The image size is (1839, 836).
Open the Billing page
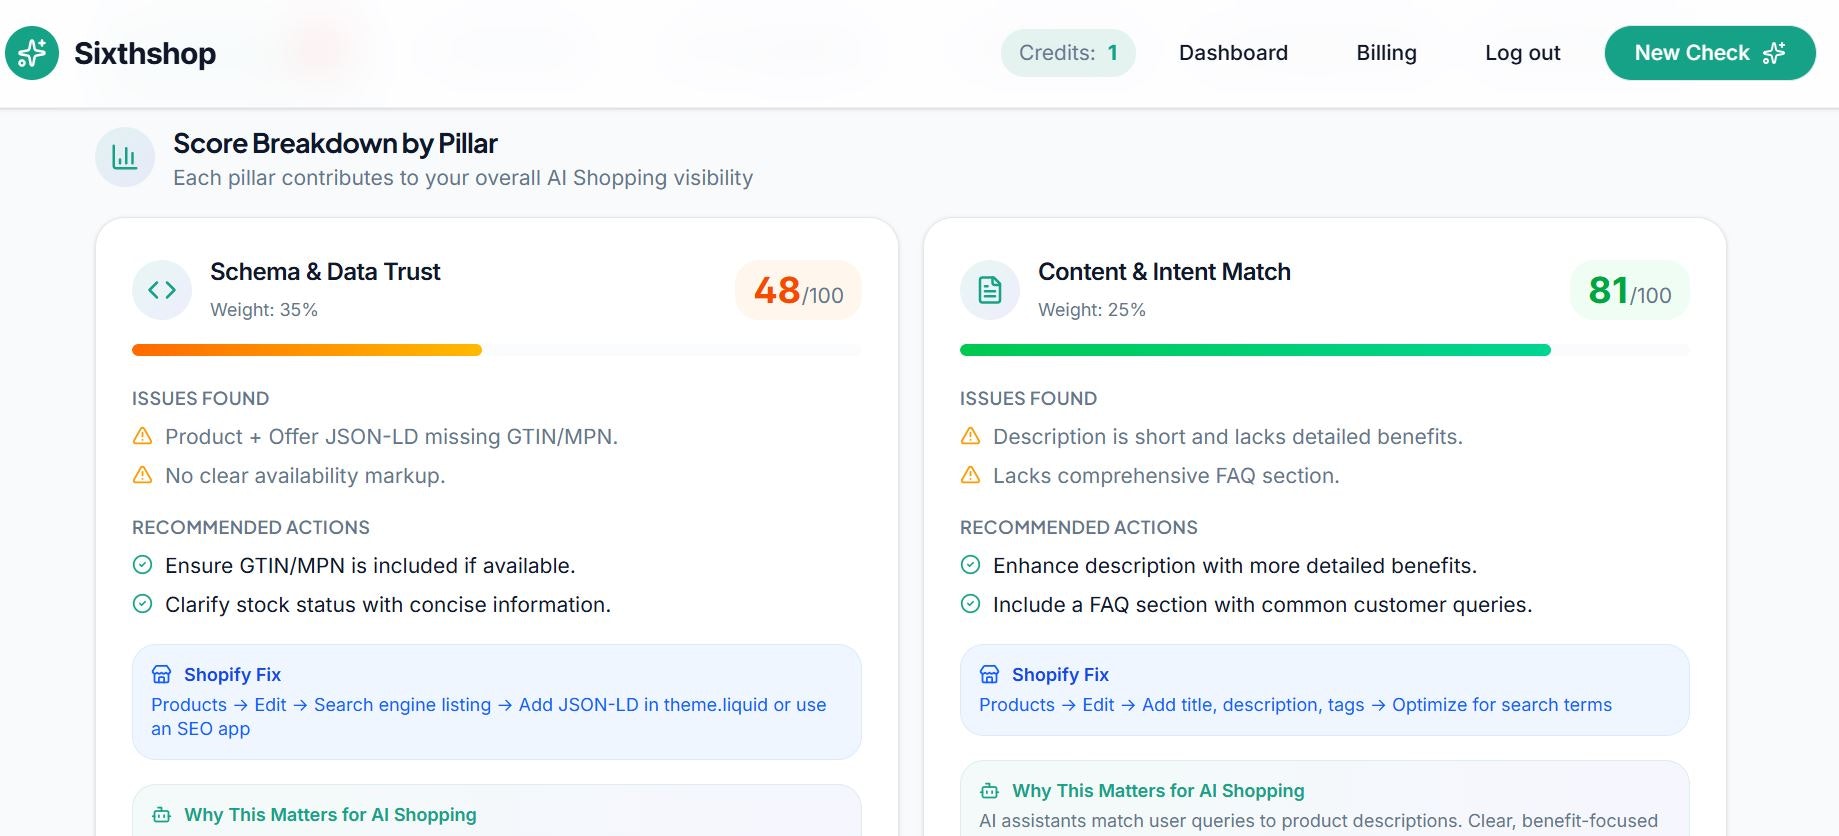pyautogui.click(x=1386, y=53)
